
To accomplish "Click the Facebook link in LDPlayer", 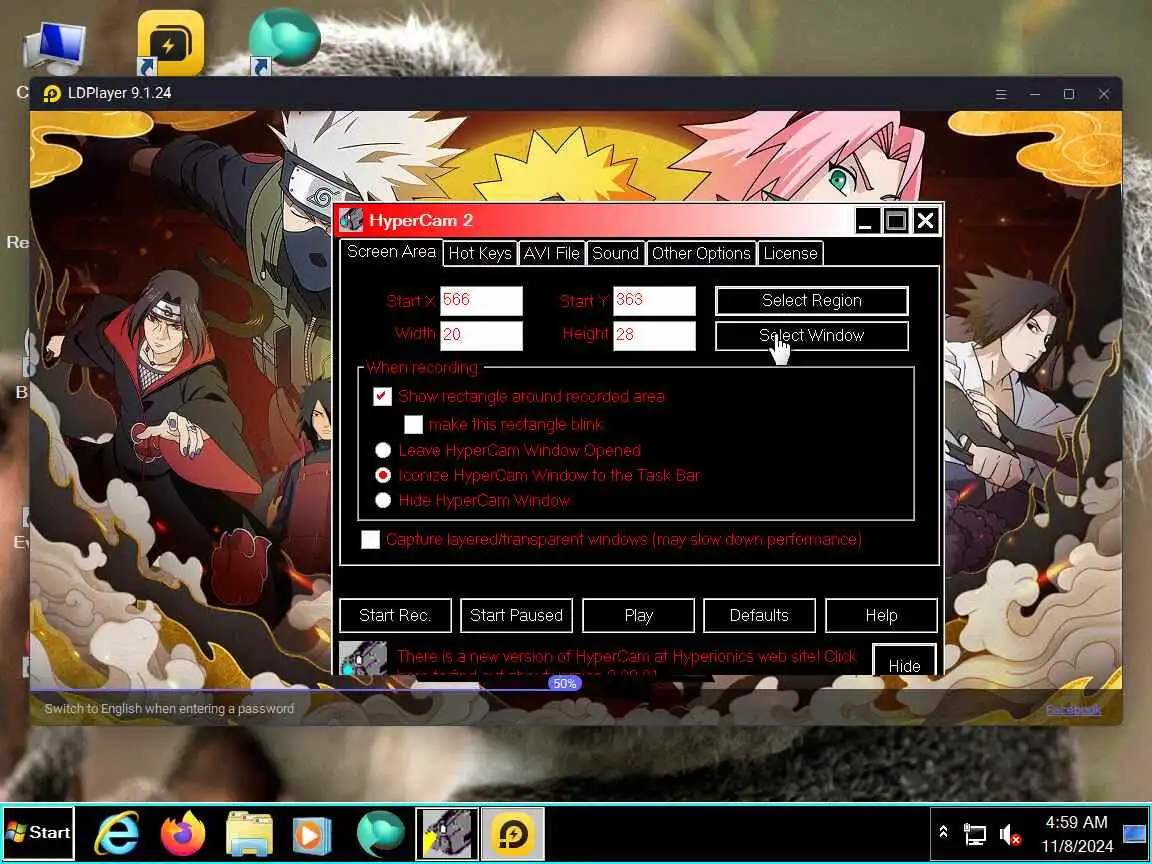I will coord(1073,710).
